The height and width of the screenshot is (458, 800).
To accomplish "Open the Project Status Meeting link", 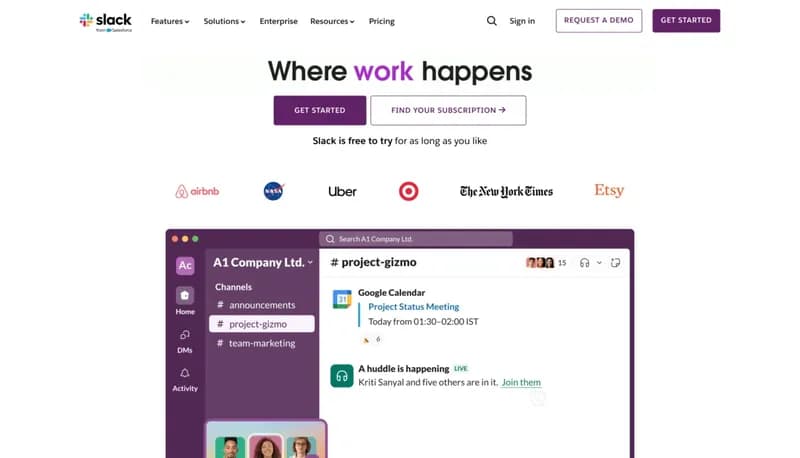I will [414, 307].
